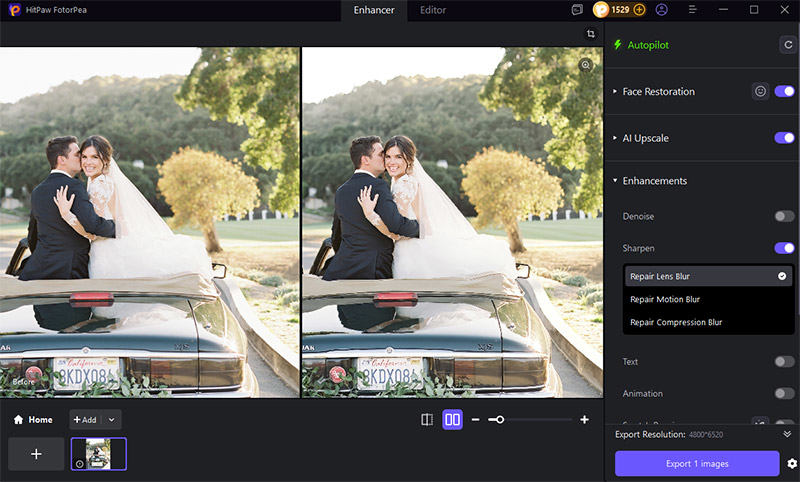
Task: Click the 1529 gold coin icon
Action: 601,10
